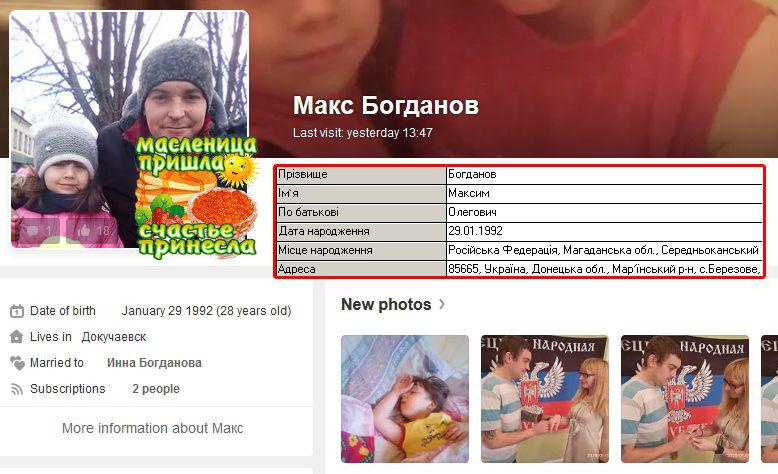Screen dimensions: 778x474
Task: Open the New photos section heading
Action: coord(386,304)
